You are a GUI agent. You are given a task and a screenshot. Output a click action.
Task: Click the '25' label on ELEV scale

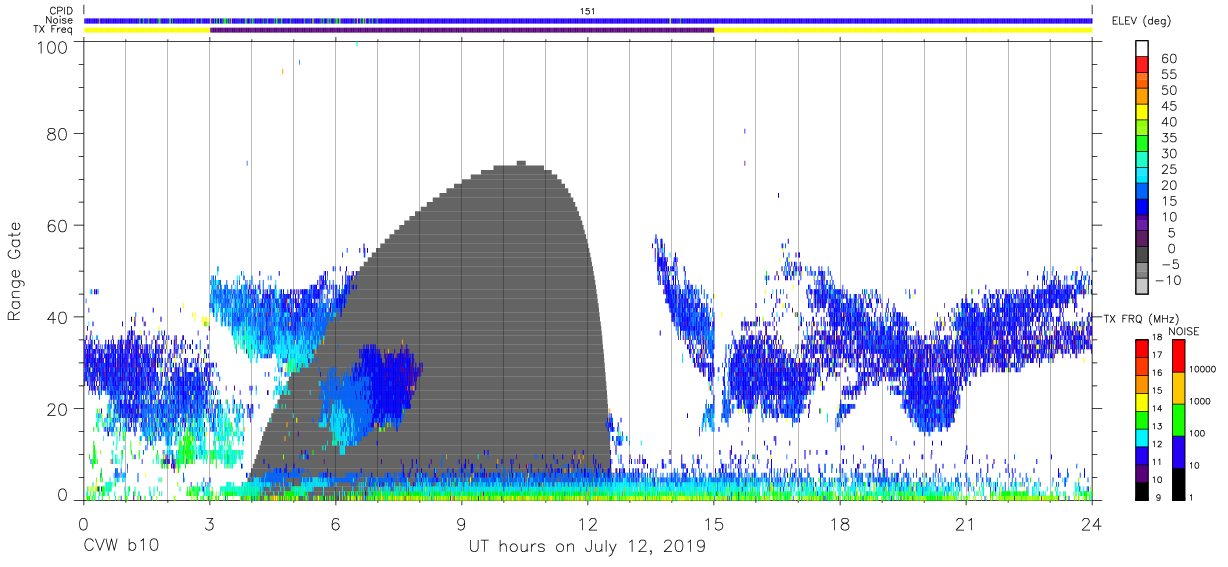tap(1168, 170)
